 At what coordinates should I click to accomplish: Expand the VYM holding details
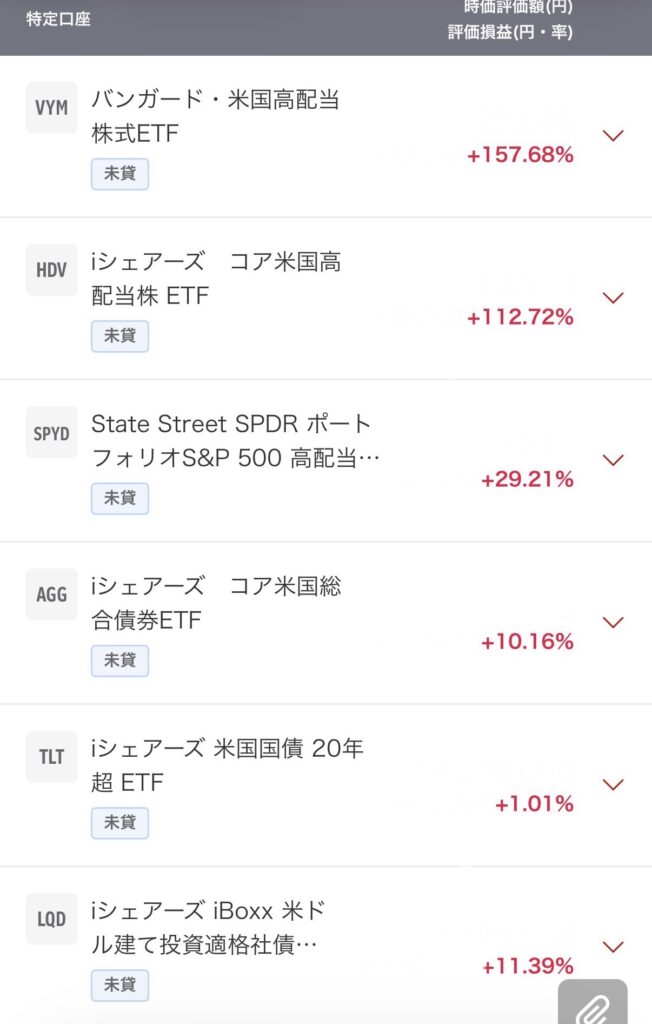pyautogui.click(x=614, y=136)
